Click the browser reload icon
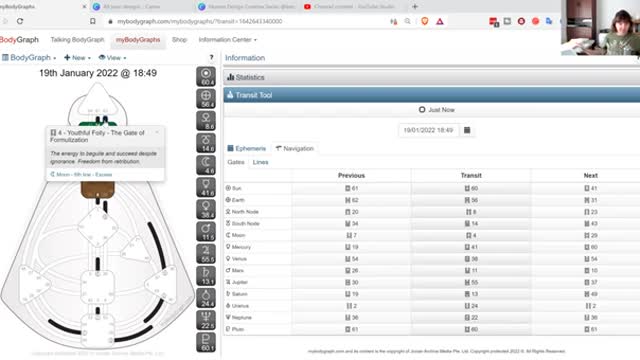Image resolution: width=640 pixels, height=360 pixels. click(x=20, y=21)
